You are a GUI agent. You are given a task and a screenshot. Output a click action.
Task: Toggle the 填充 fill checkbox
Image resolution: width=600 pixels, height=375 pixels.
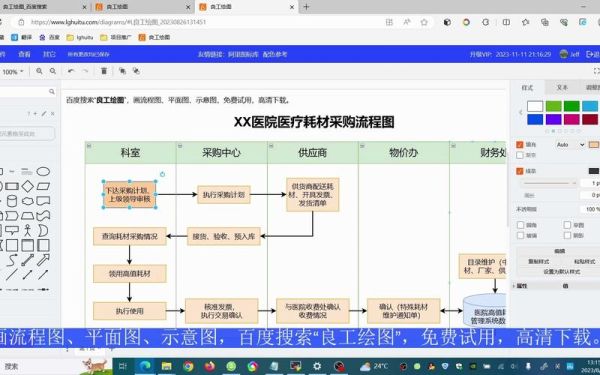tap(520, 145)
